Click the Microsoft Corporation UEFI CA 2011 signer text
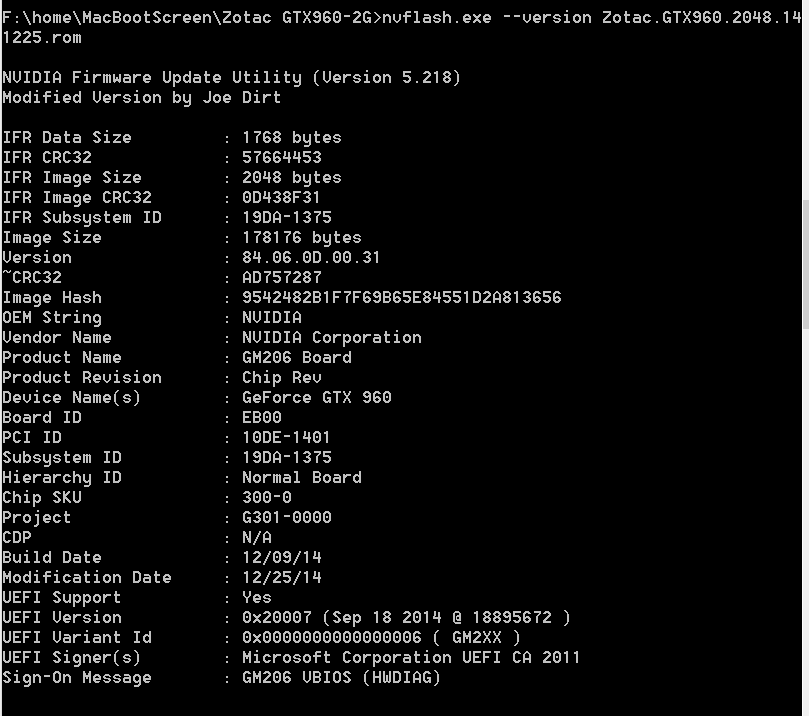 tap(410, 657)
